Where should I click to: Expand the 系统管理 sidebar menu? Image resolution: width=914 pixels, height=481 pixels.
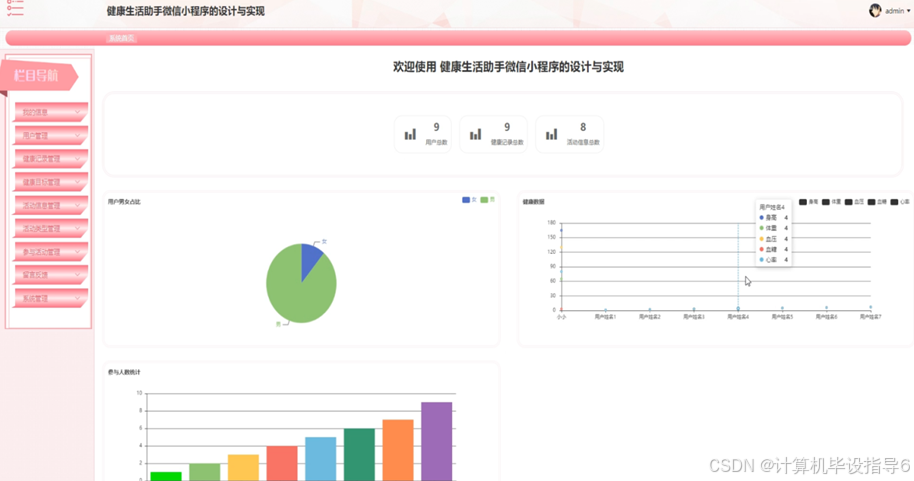(x=51, y=298)
